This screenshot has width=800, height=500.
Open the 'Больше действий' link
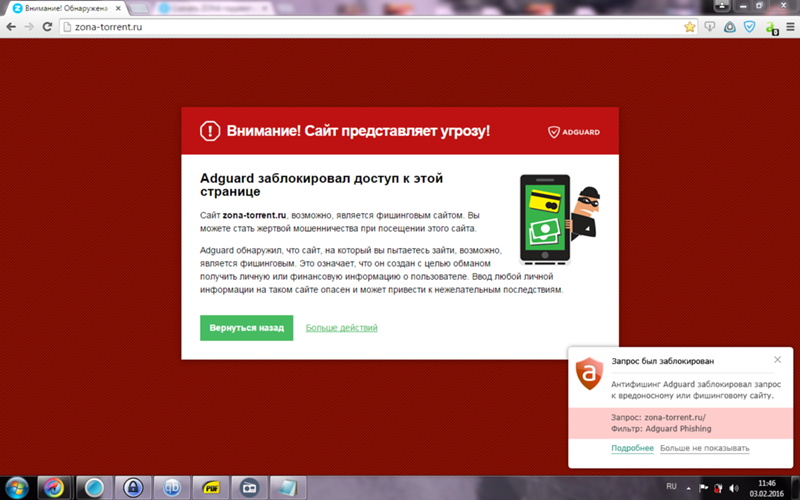[341, 328]
